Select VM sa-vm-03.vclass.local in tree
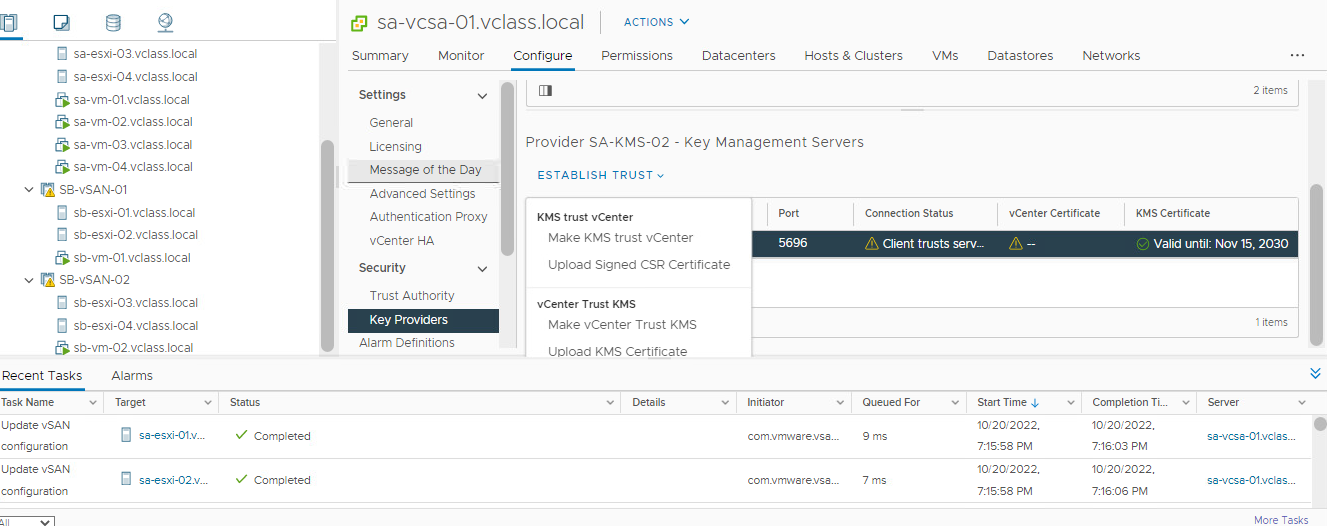The image size is (1327, 526). pyautogui.click(x=133, y=145)
